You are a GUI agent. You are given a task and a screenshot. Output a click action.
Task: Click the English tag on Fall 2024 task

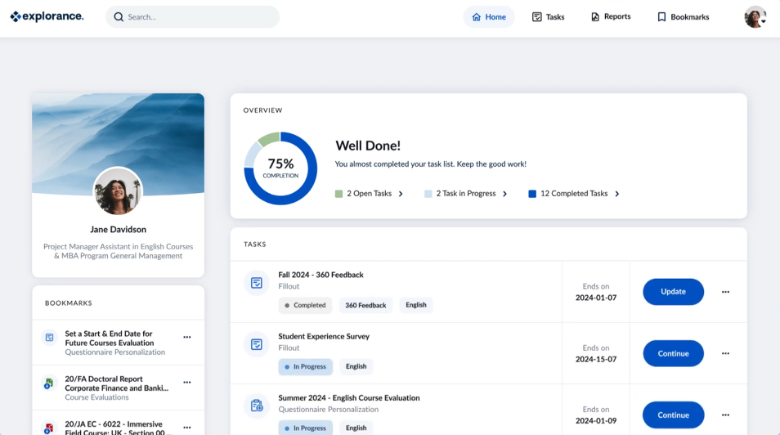coord(416,305)
